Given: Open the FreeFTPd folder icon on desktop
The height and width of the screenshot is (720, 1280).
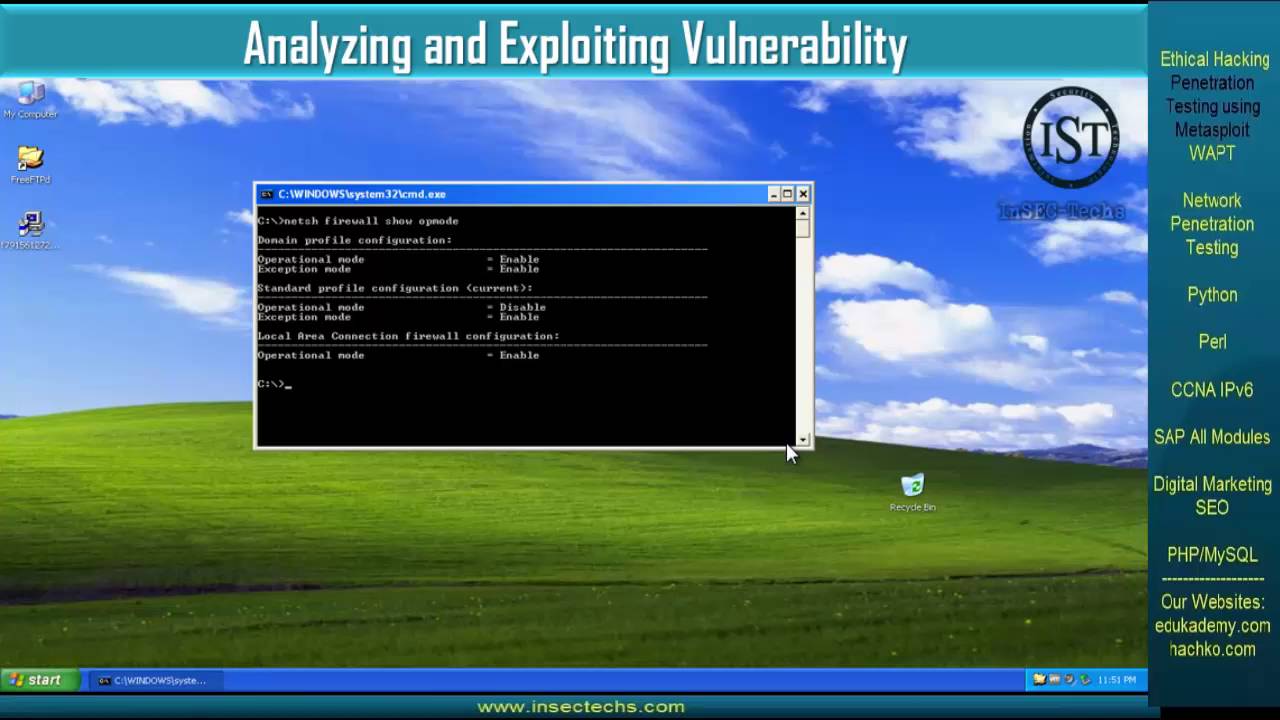Looking at the screenshot, I should 31,165.
